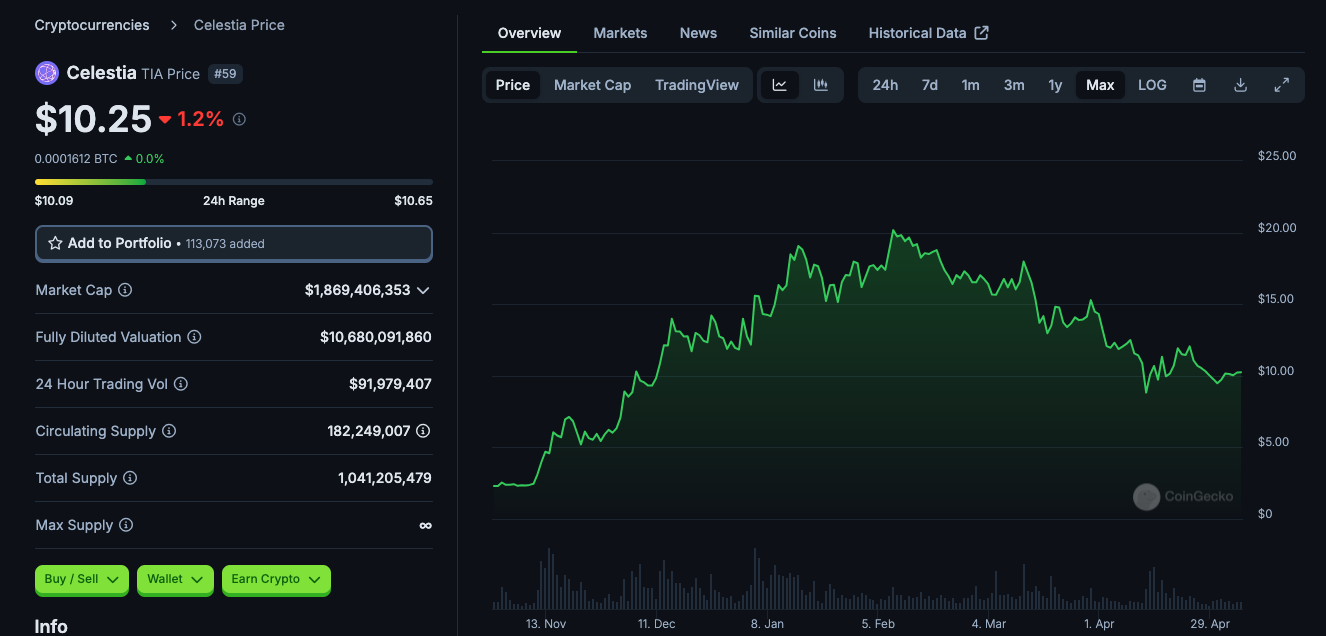Open the Wallet dropdown

(175, 579)
